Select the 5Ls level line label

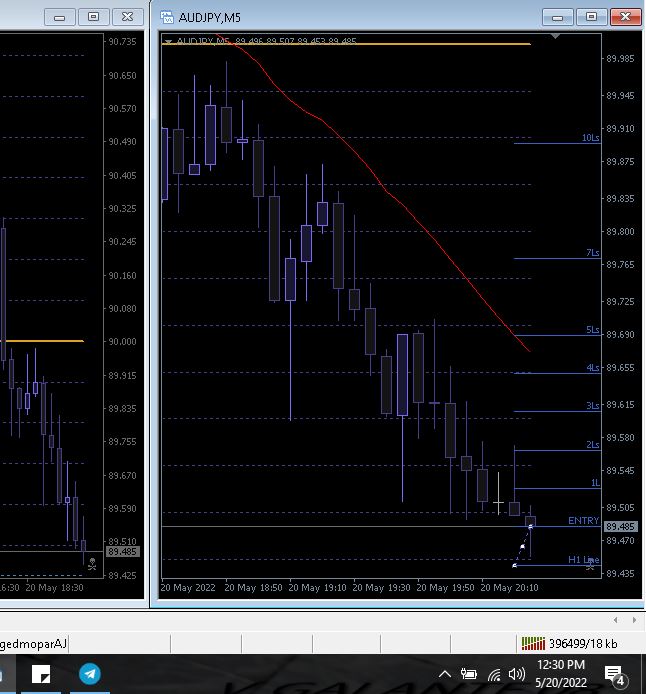tap(592, 330)
